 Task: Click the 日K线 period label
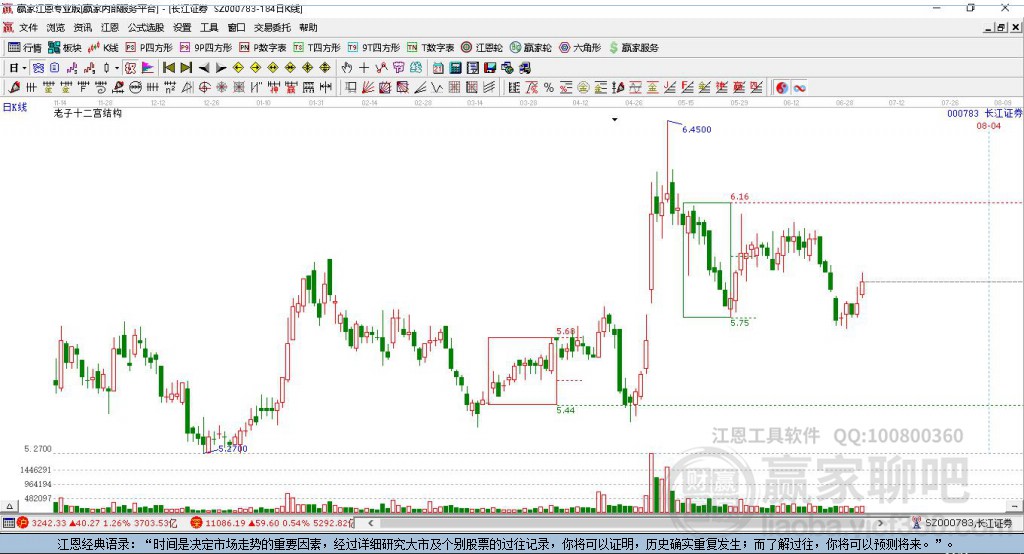[15, 107]
